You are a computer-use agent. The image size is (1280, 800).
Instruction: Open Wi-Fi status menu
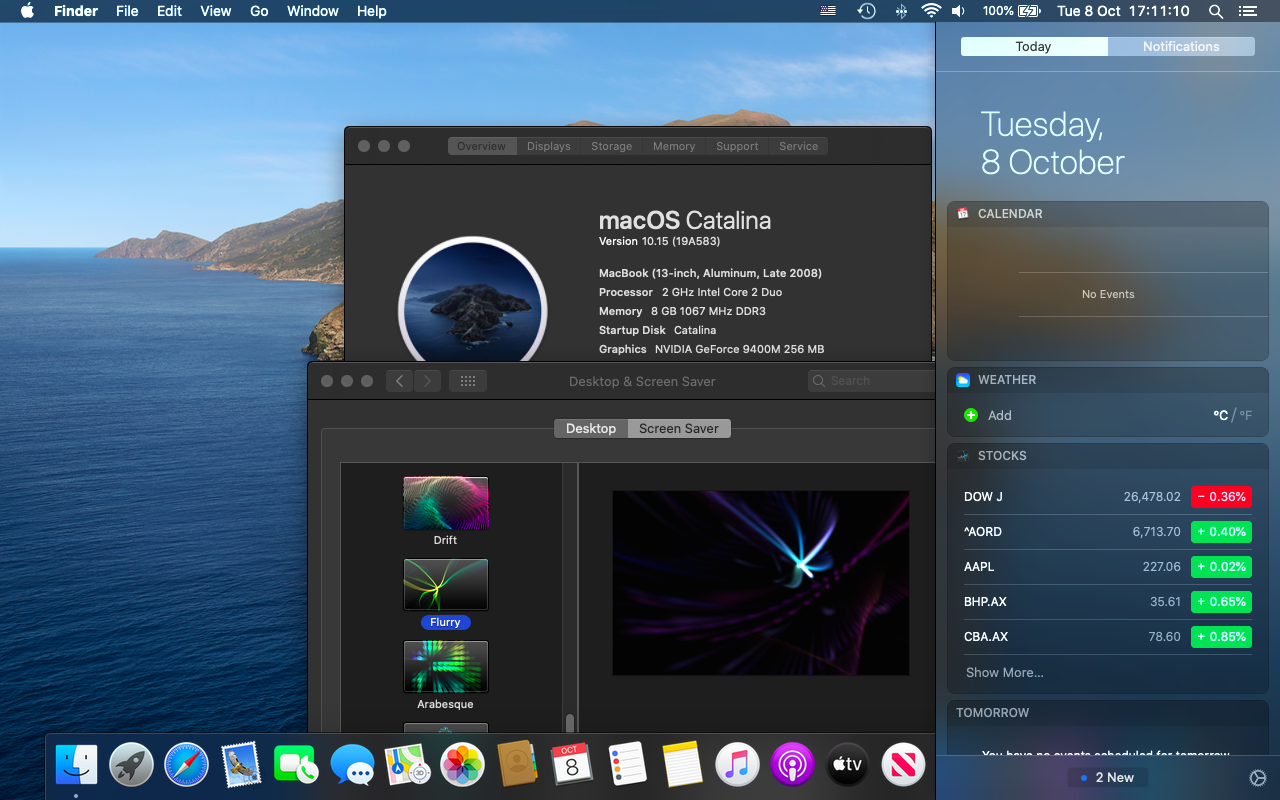931,11
